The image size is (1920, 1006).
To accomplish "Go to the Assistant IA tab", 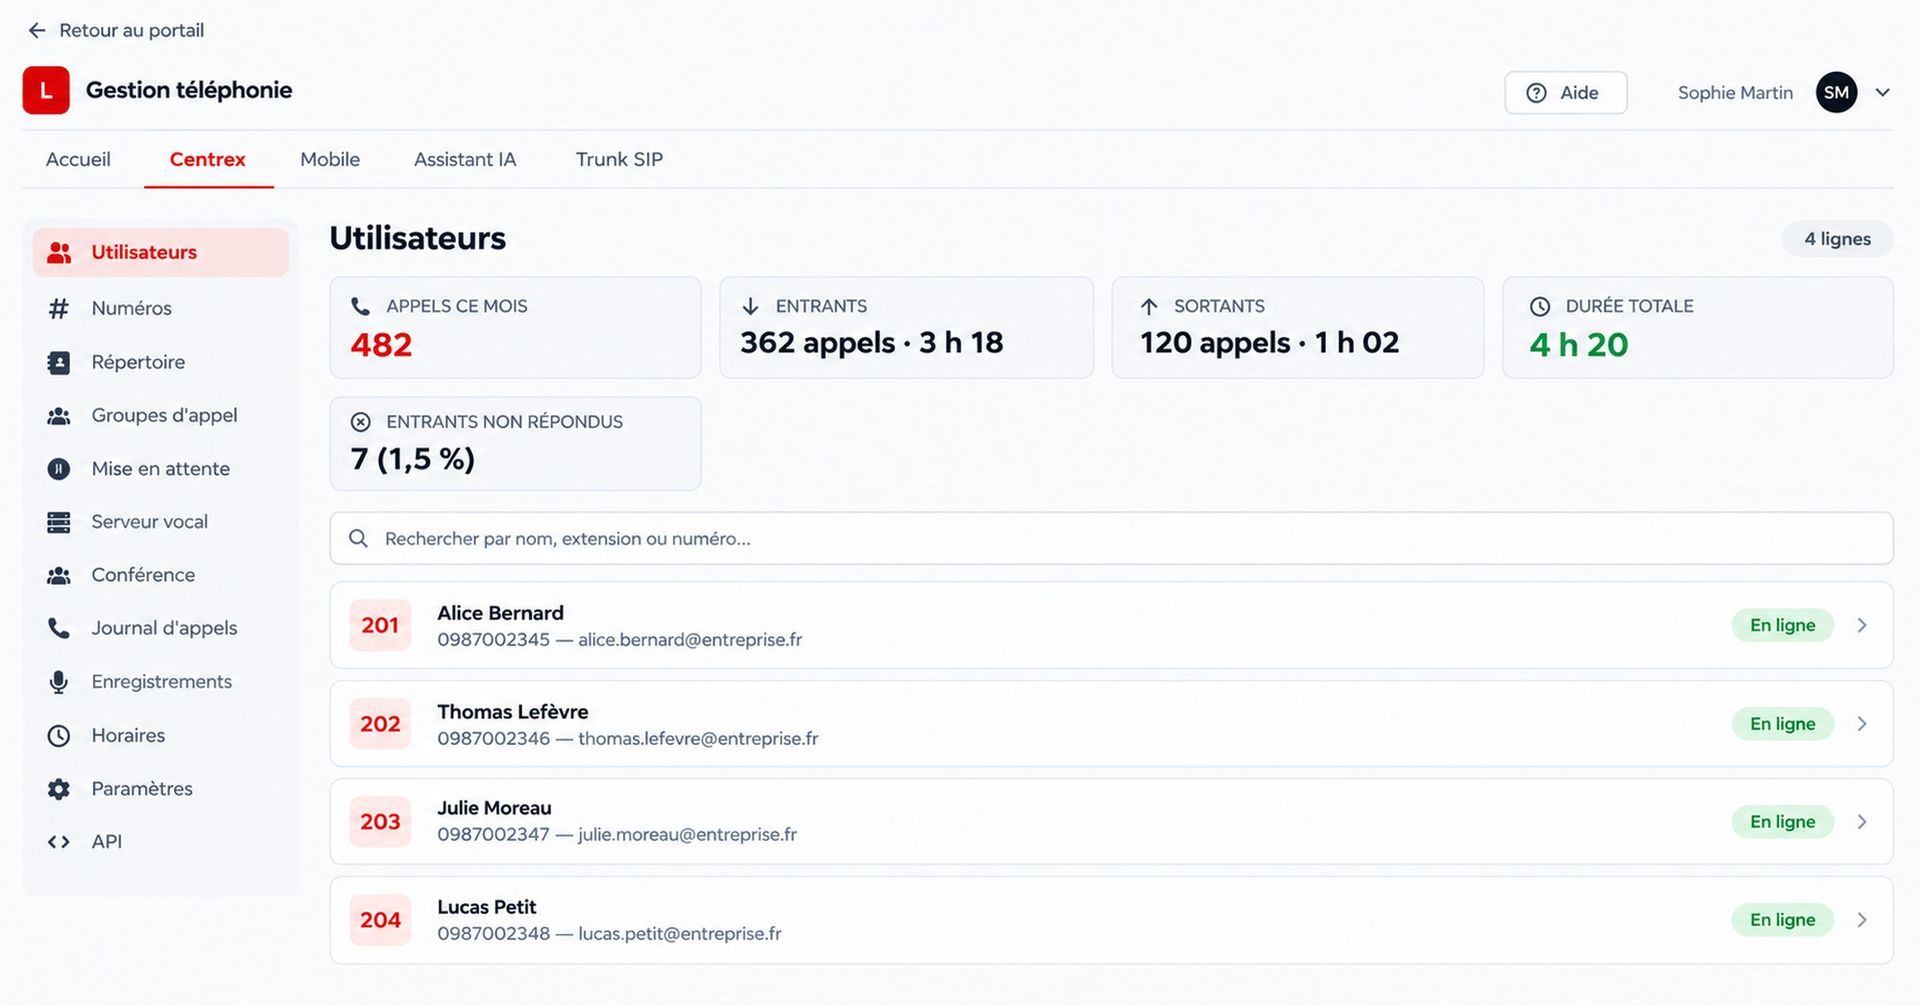I will pos(465,160).
